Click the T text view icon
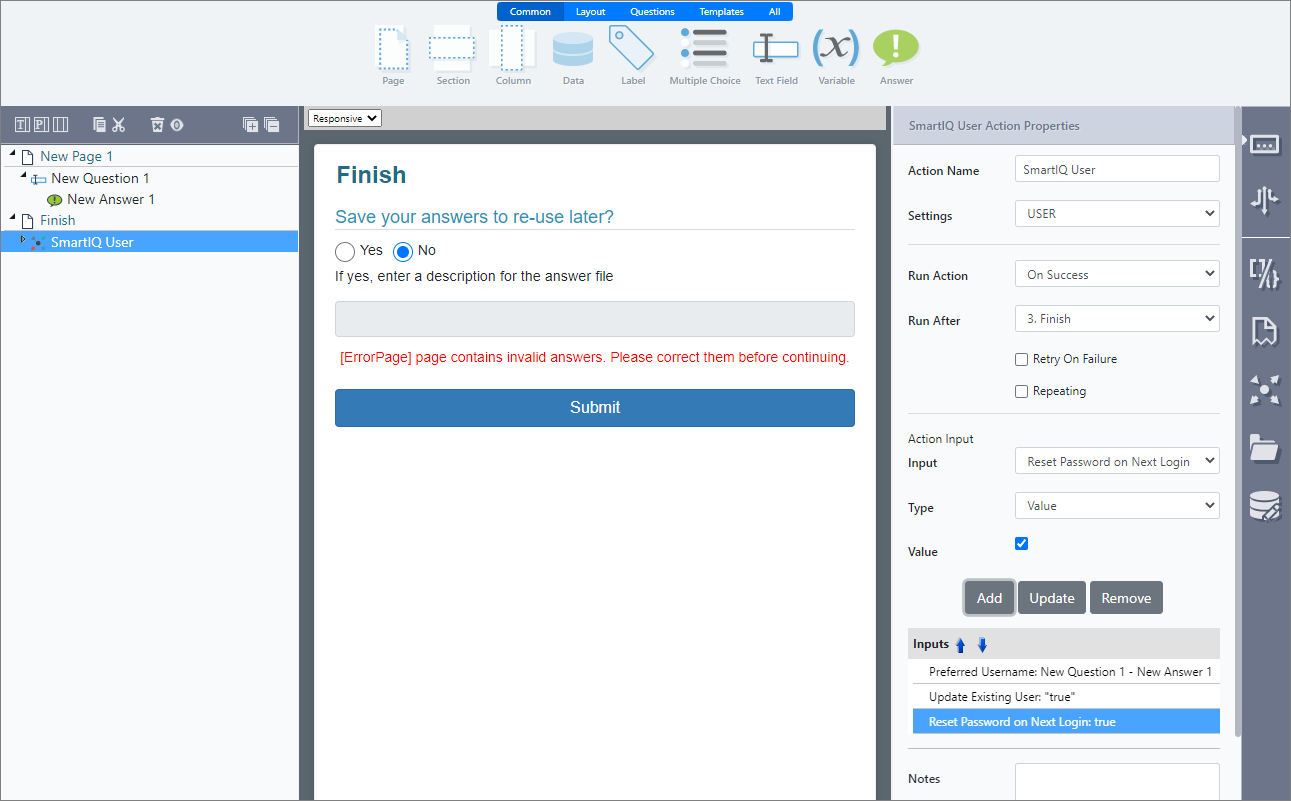Image resolution: width=1291 pixels, height=801 pixels. (x=22, y=125)
